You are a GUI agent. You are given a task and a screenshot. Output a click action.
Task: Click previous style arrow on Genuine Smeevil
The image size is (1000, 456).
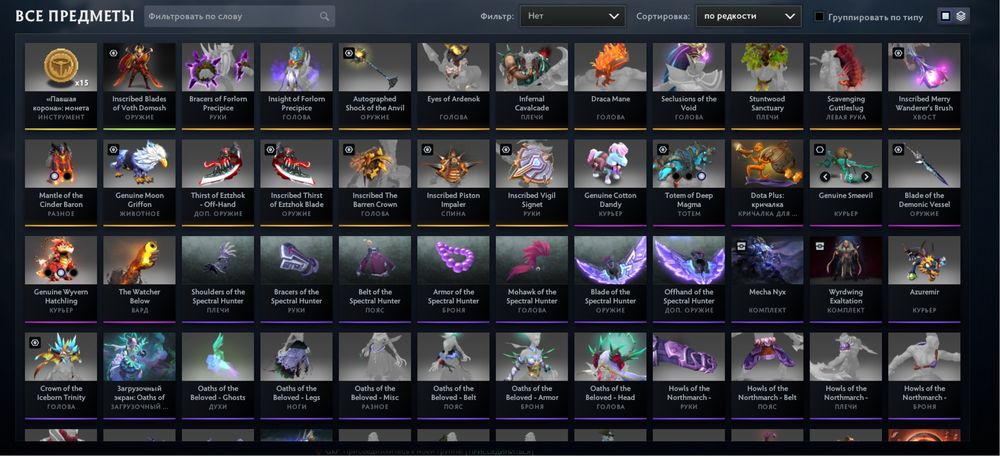click(825, 177)
